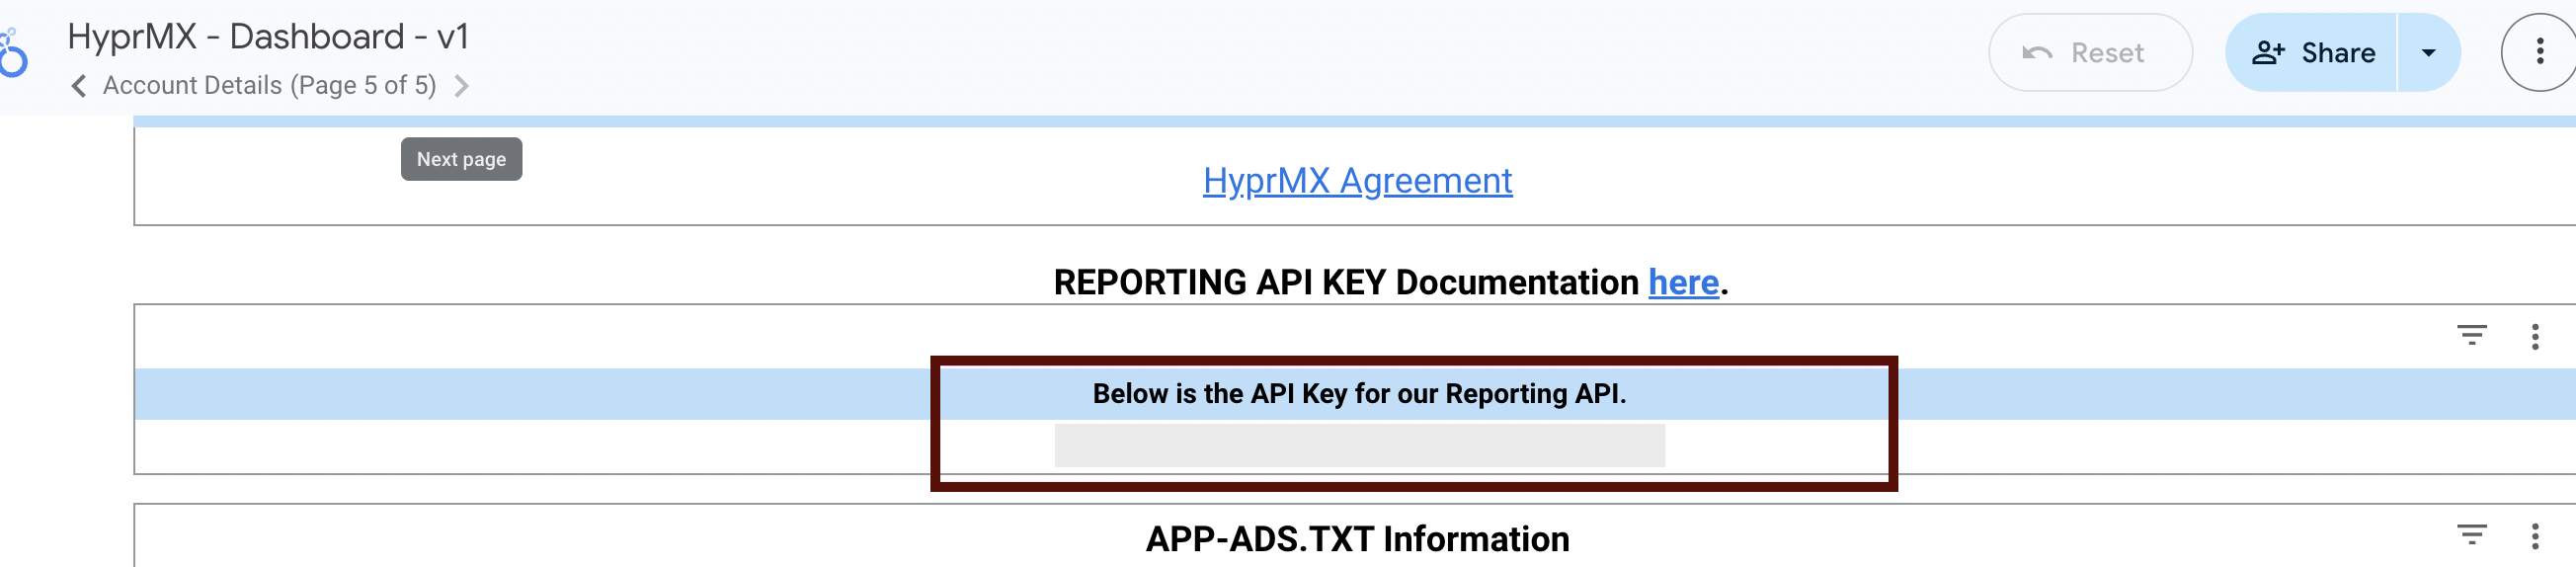Open the HyprMX Agreement link
The height and width of the screenshot is (567, 2576).
coord(1357,181)
